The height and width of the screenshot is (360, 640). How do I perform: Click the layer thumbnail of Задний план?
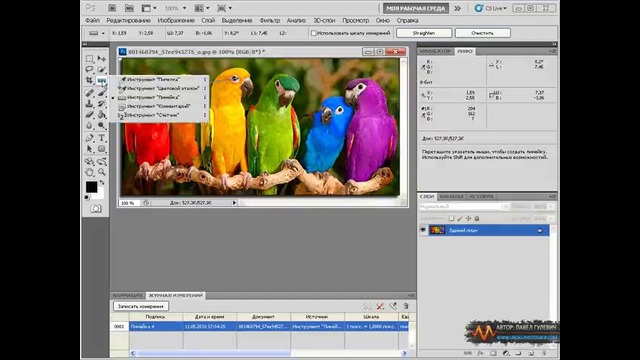(437, 230)
